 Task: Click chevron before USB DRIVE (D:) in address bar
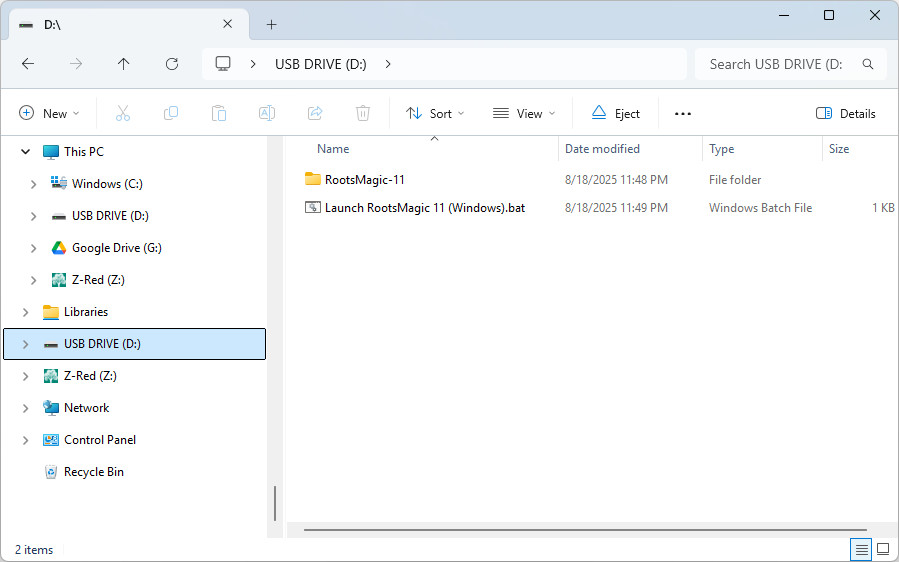253,64
